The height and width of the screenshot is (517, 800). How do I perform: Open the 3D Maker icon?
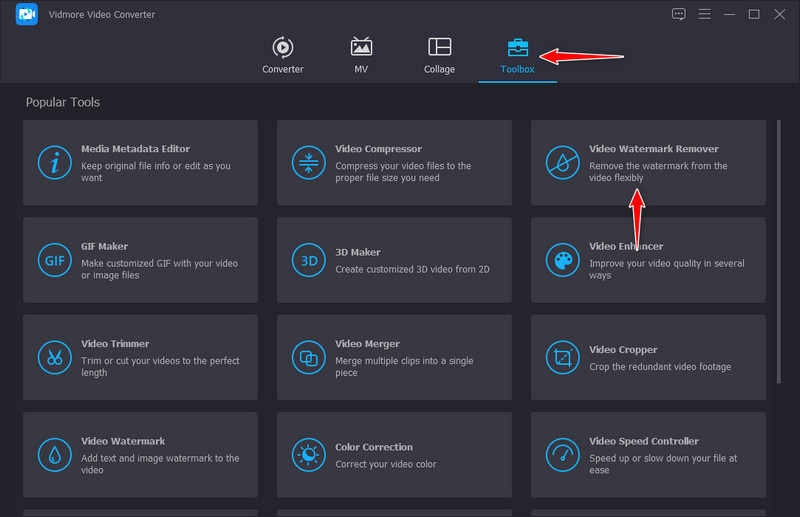pyautogui.click(x=308, y=260)
